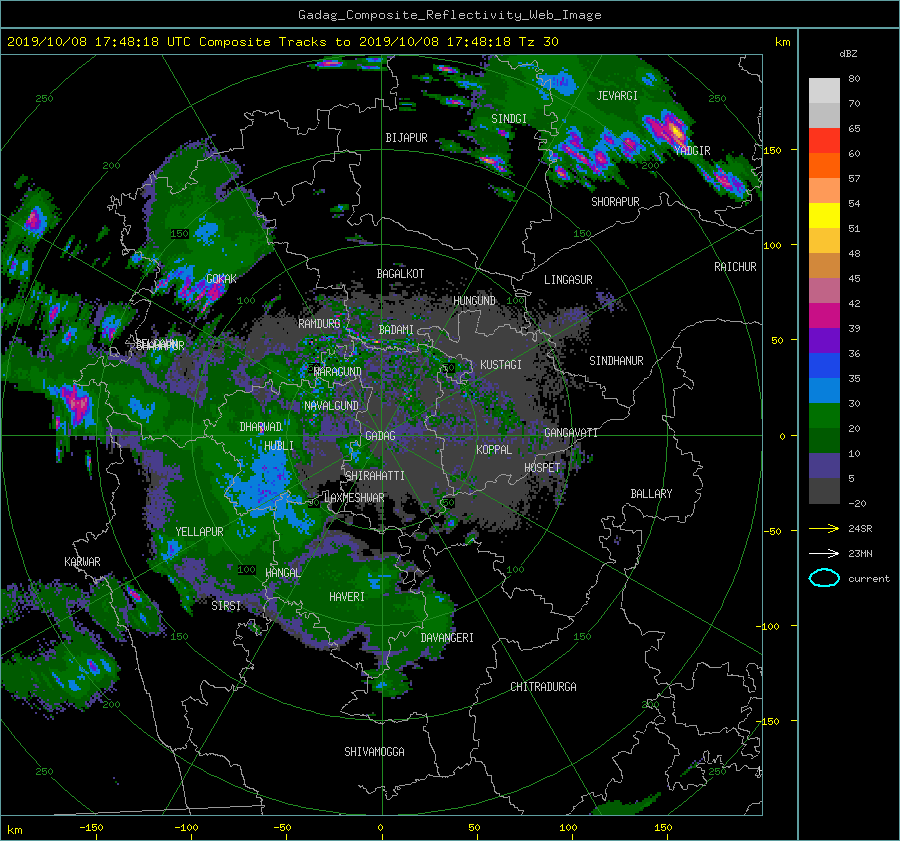This screenshot has width=900, height=841.
Task: Click the GADAG radar center label
Action: click(x=381, y=436)
